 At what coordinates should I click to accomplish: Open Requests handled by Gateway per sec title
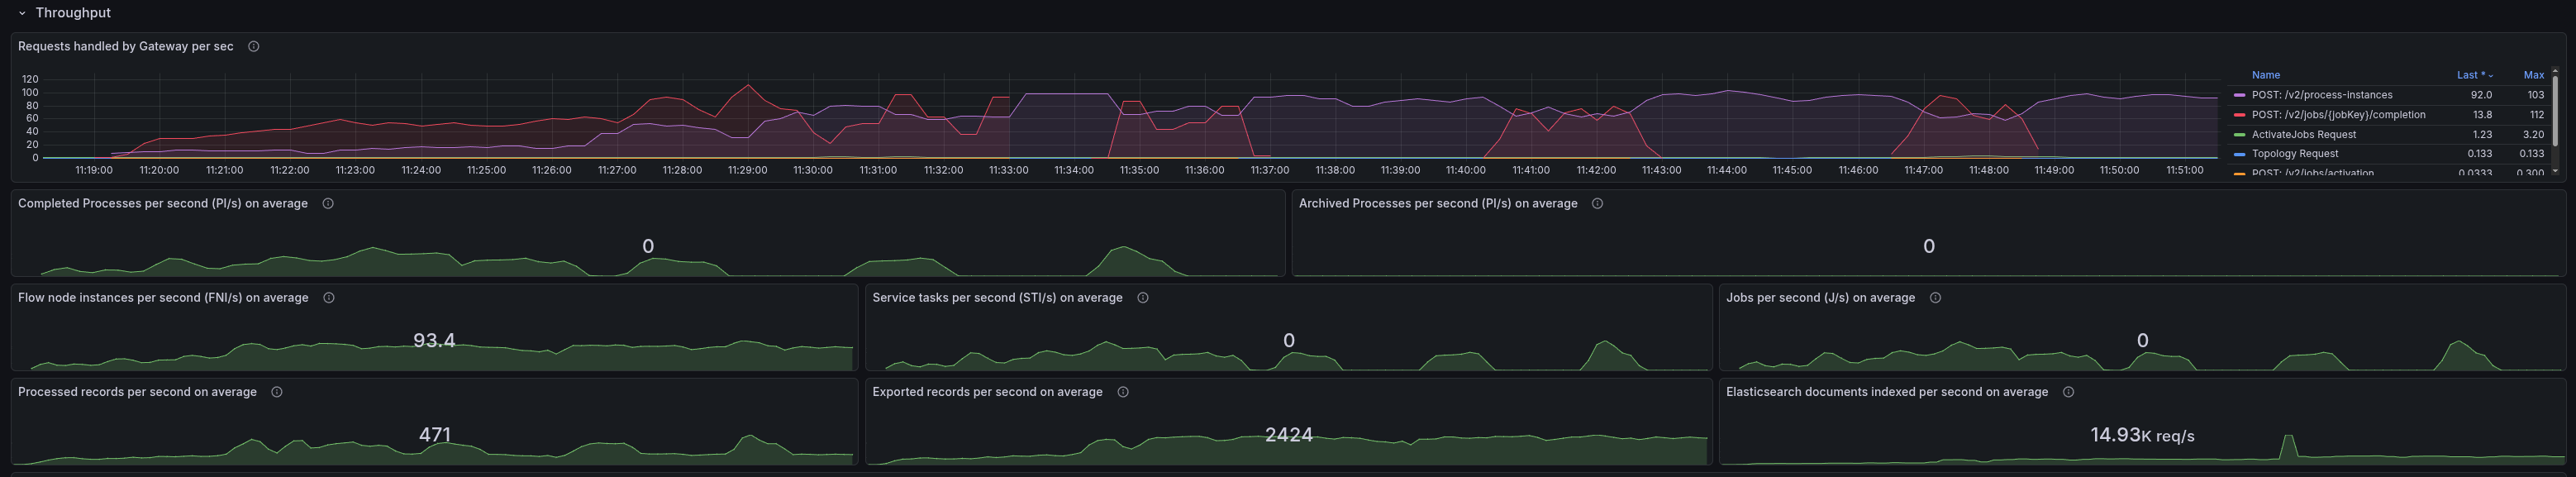(x=126, y=47)
